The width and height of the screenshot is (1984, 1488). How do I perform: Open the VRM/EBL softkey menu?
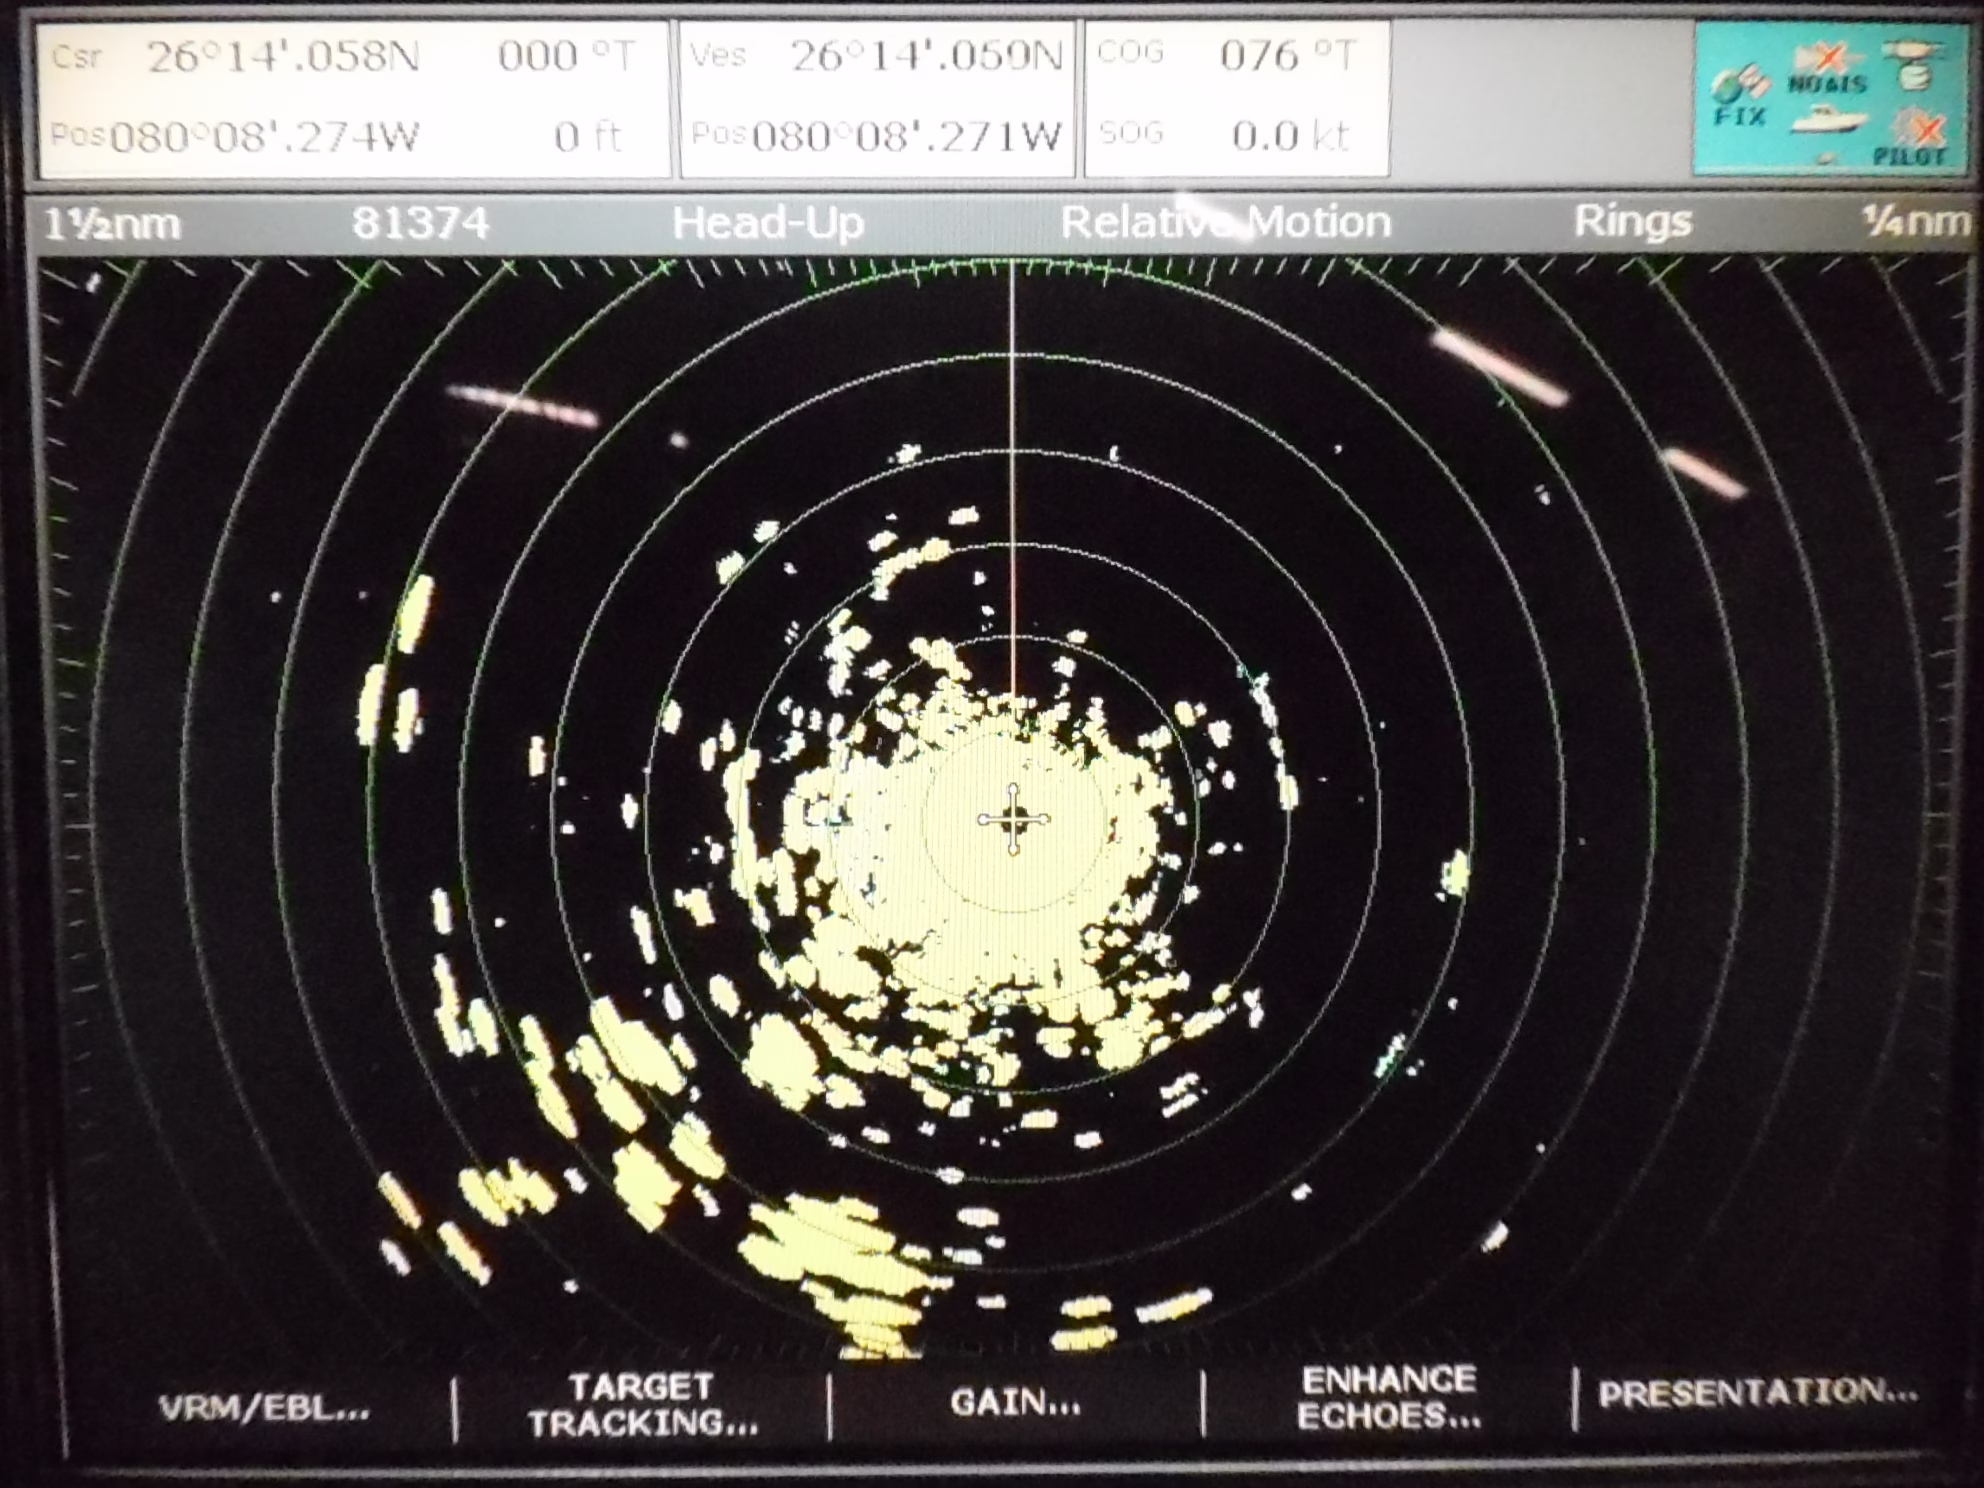point(264,1408)
